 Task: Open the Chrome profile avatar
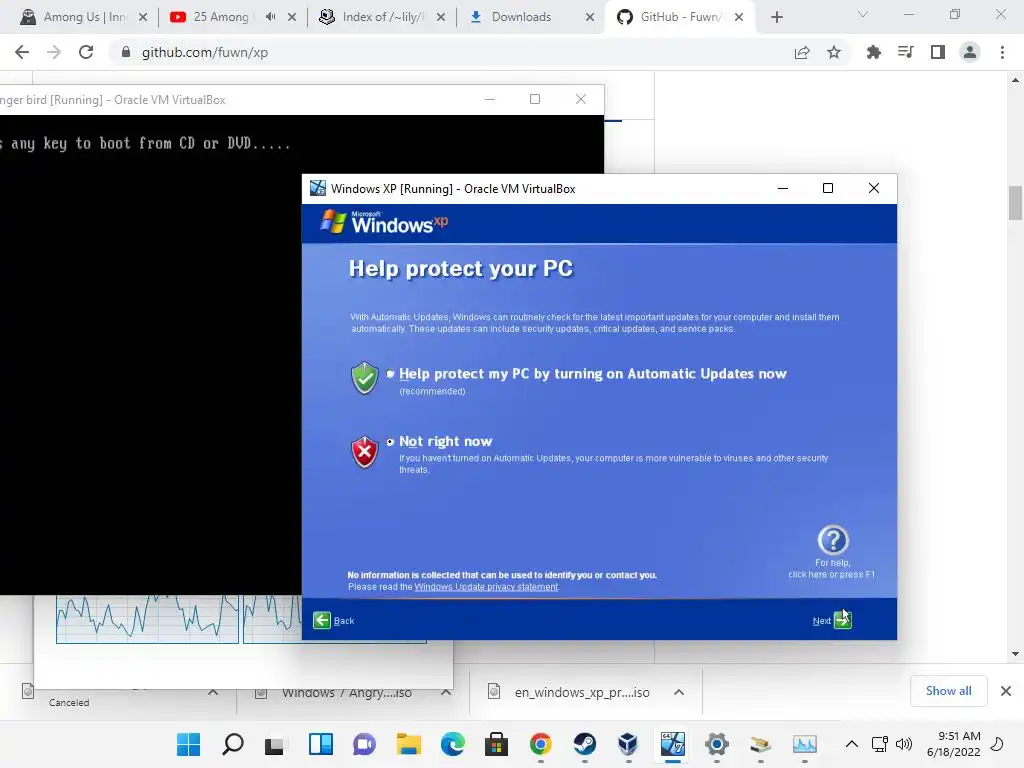tap(970, 52)
